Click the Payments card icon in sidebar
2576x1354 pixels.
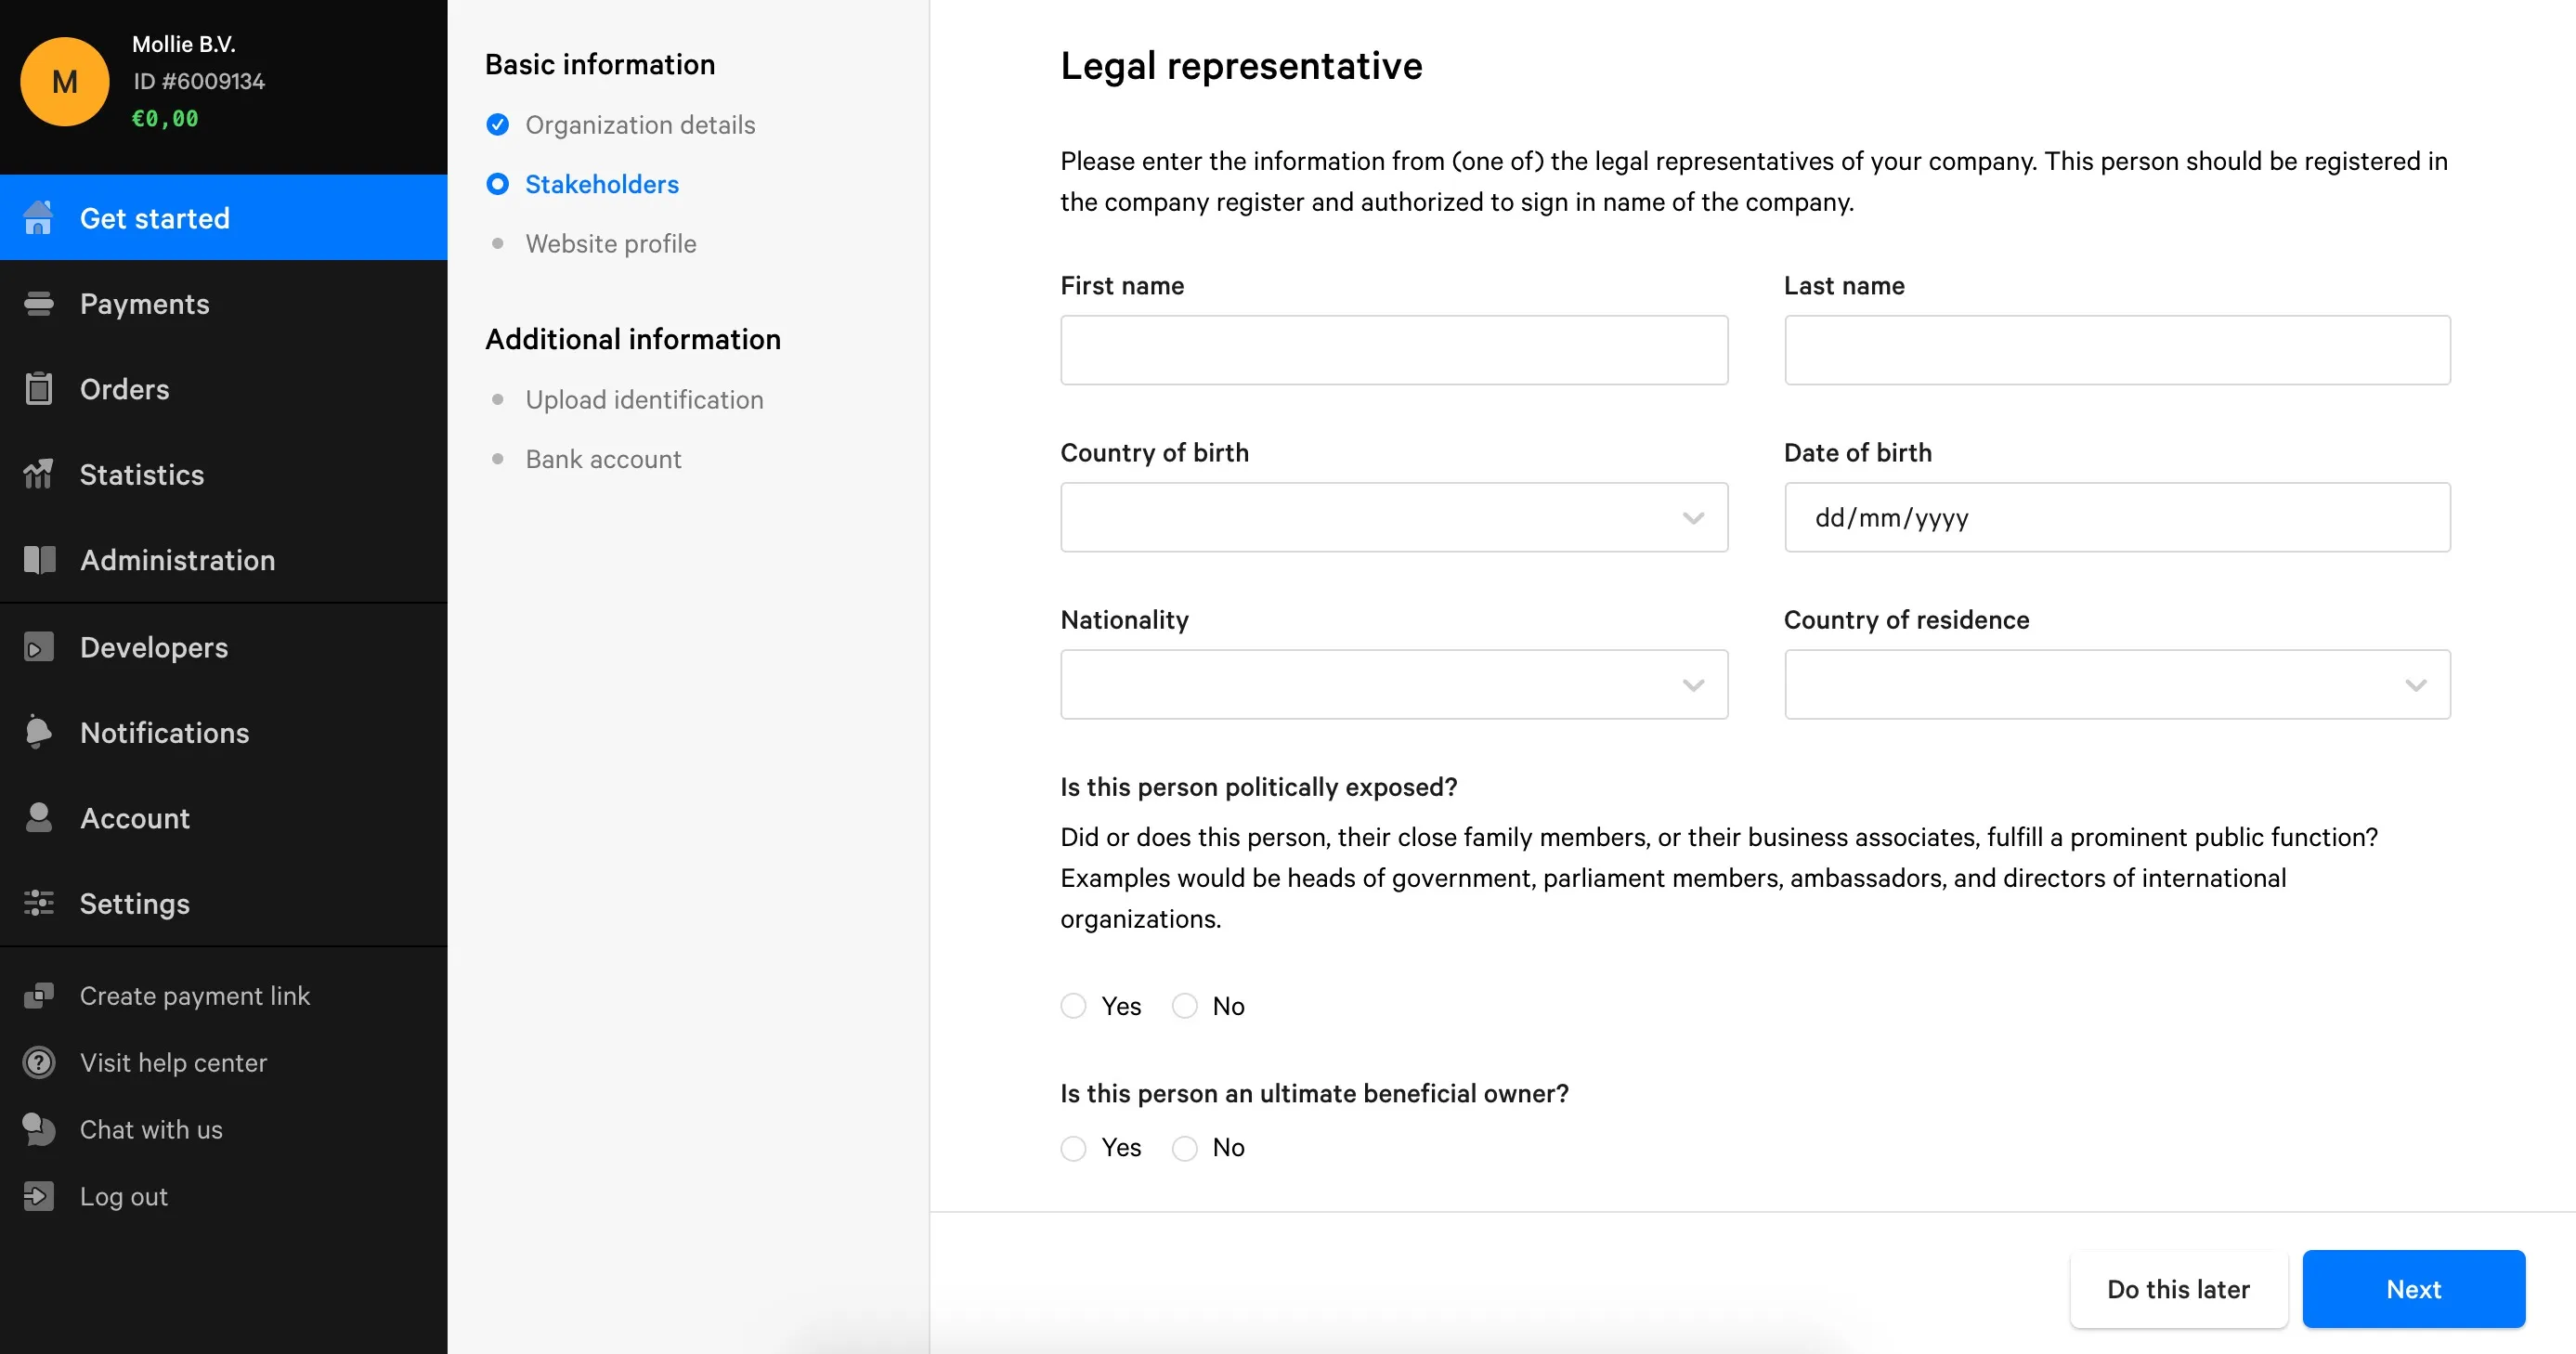[x=39, y=303]
